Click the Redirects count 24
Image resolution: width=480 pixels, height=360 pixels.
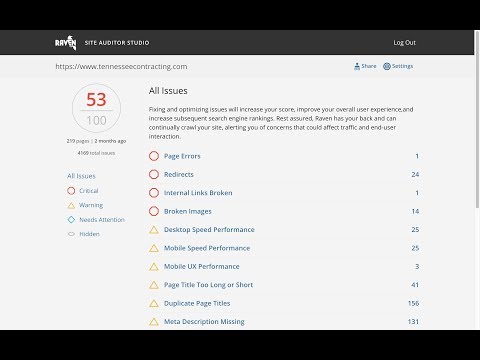(x=415, y=174)
